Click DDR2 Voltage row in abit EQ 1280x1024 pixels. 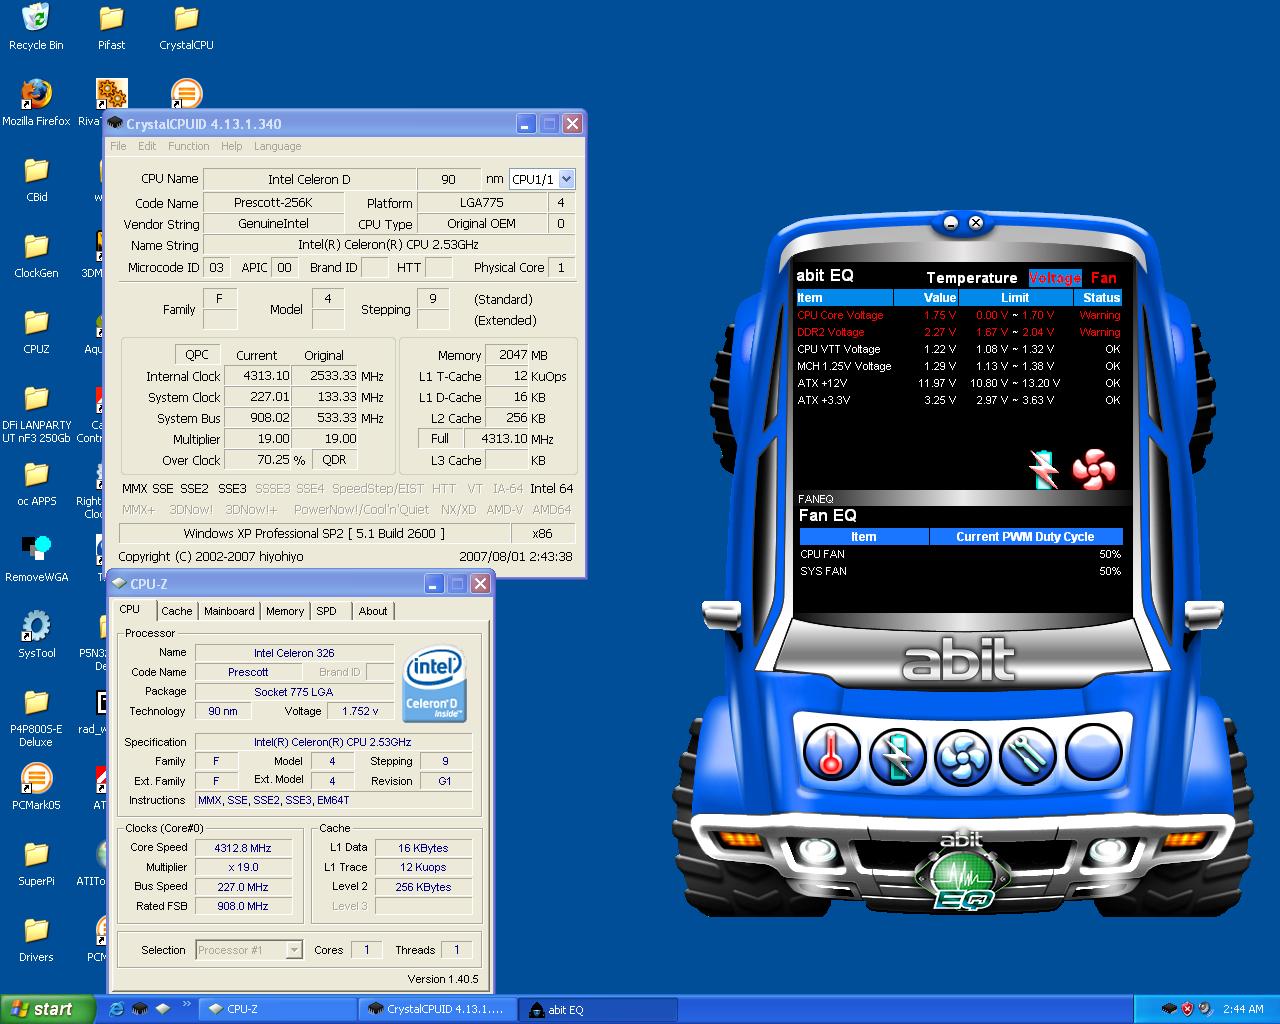coord(958,332)
